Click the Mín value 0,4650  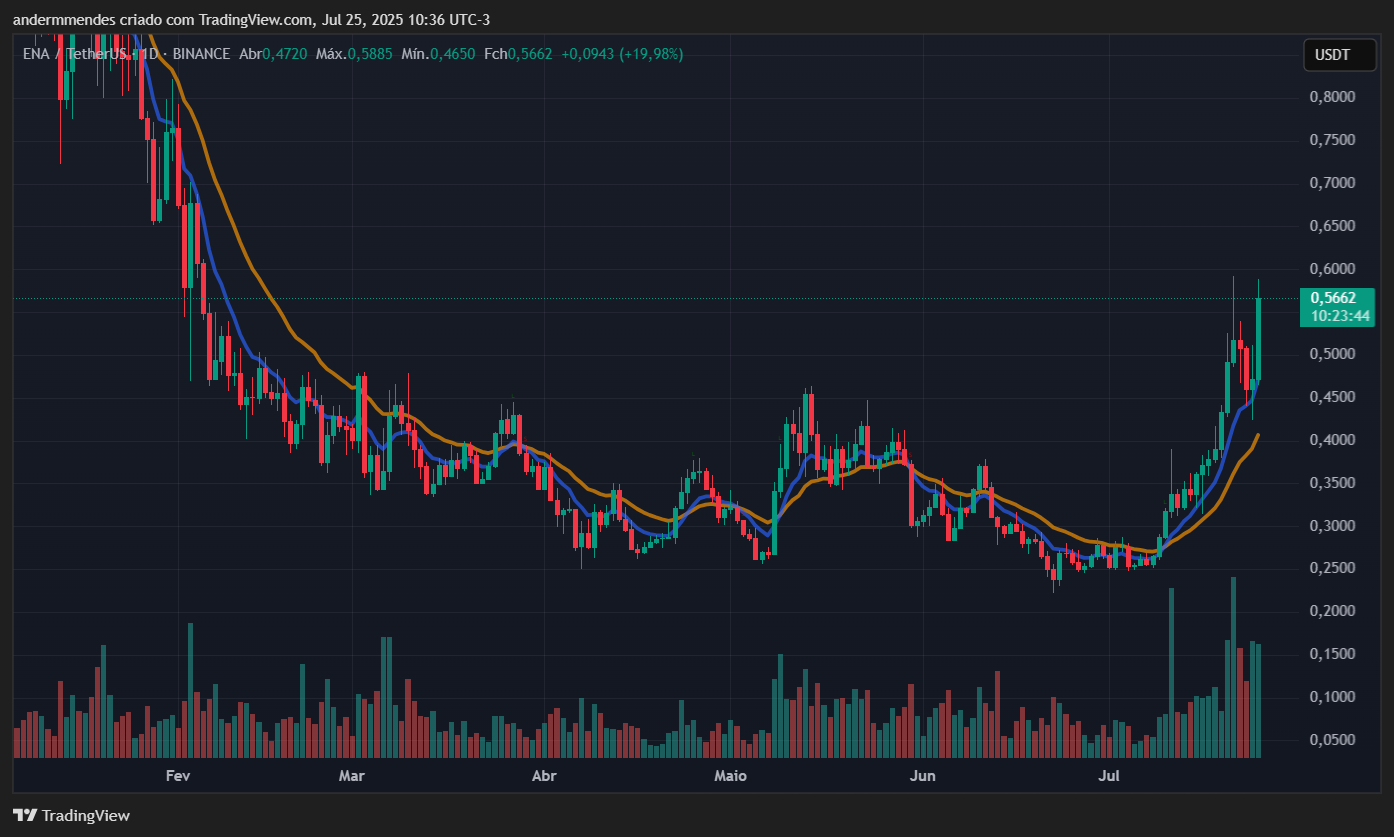[x=453, y=54]
